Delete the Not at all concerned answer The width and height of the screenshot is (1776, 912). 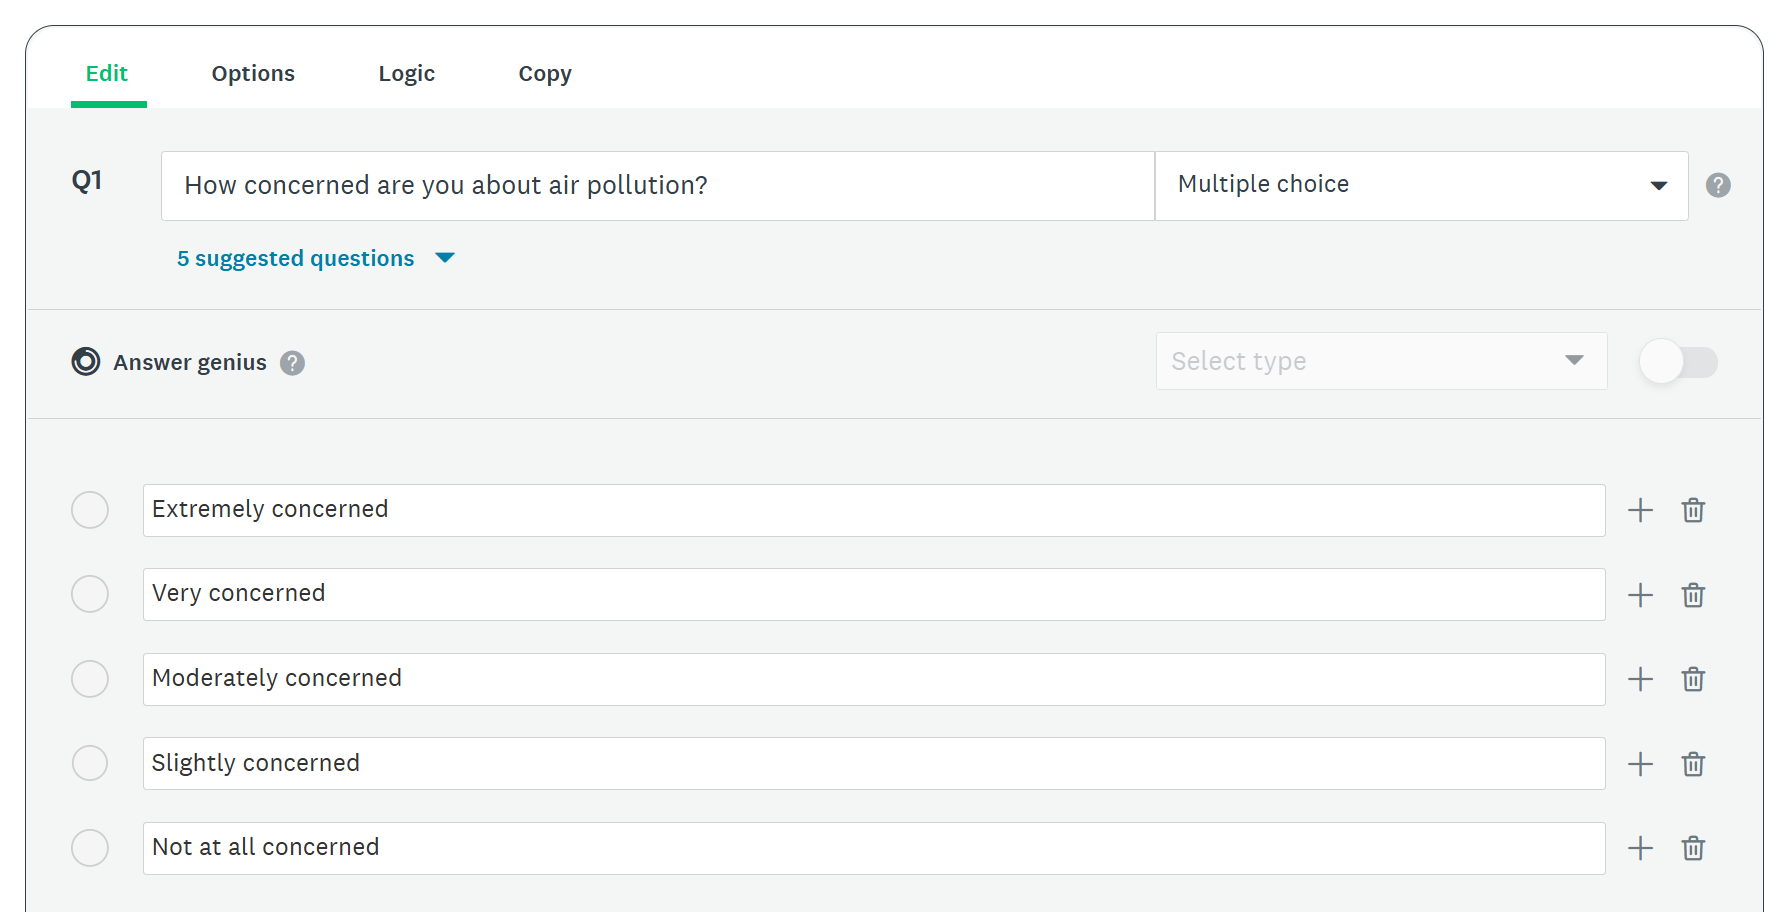coord(1693,847)
